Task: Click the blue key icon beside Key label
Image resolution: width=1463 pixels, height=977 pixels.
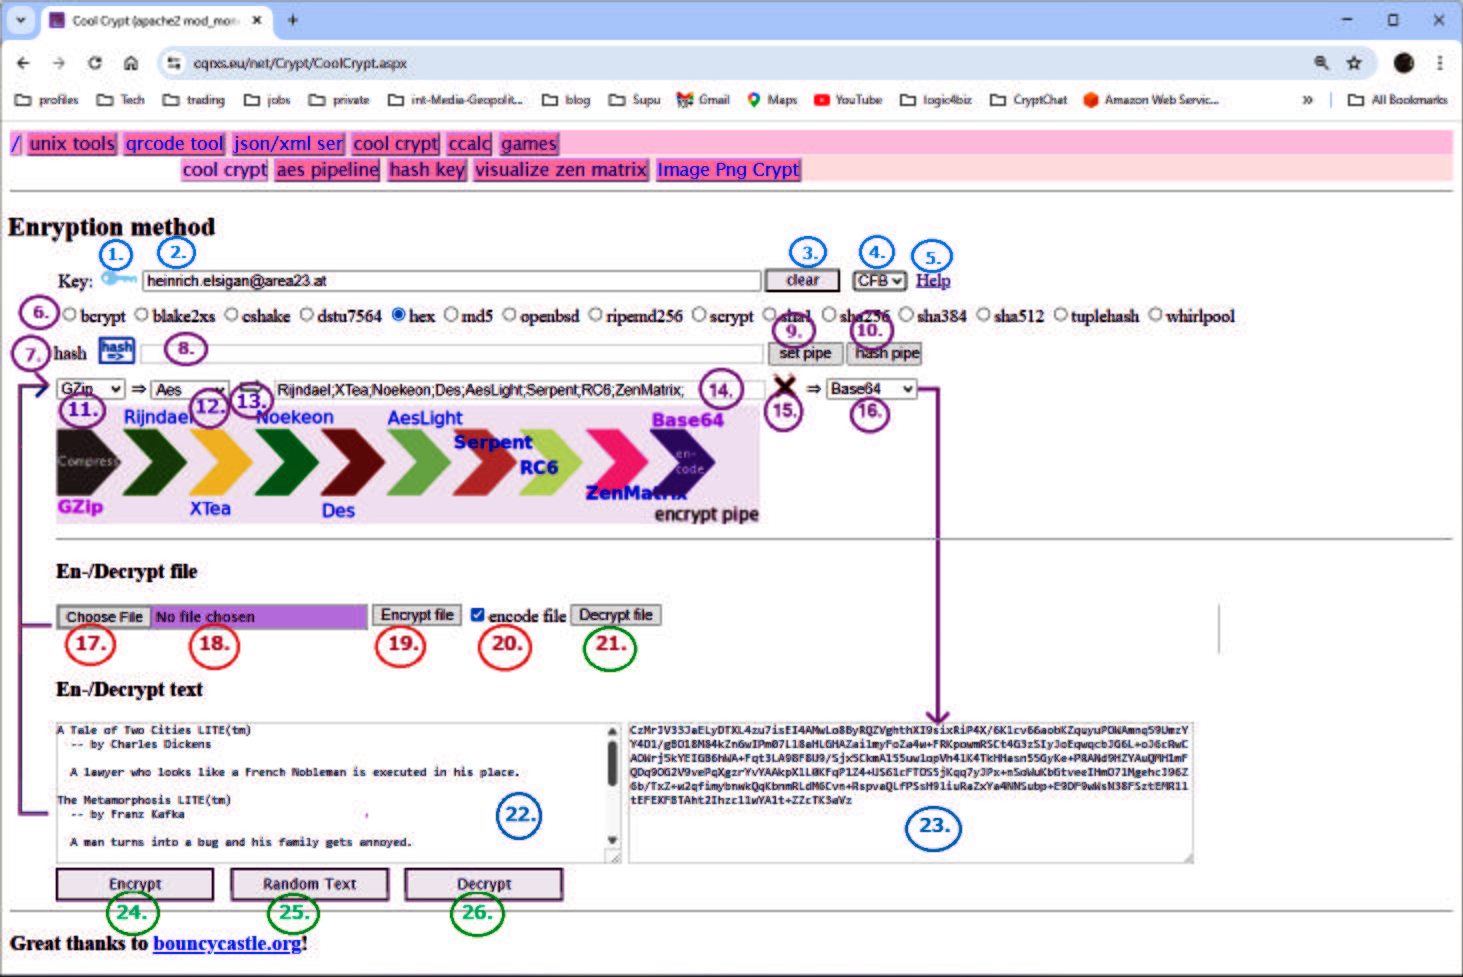Action: tap(119, 279)
